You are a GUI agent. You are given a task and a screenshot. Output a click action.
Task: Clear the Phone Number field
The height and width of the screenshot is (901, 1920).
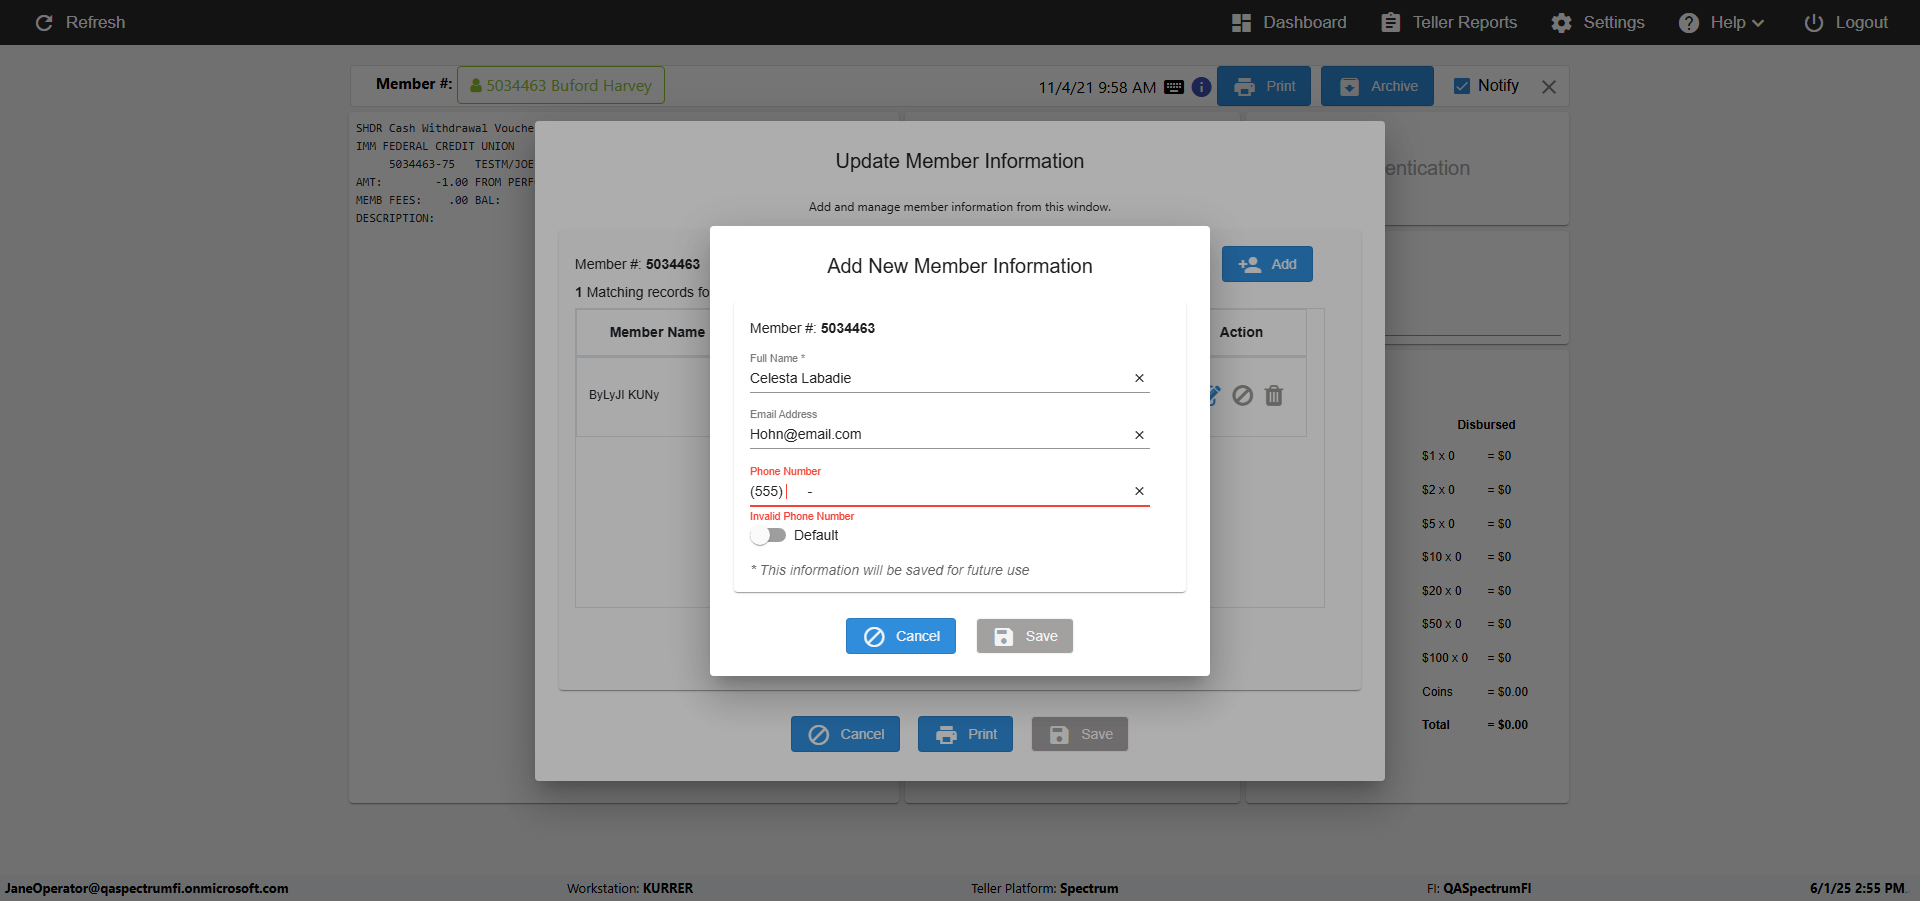tap(1139, 491)
